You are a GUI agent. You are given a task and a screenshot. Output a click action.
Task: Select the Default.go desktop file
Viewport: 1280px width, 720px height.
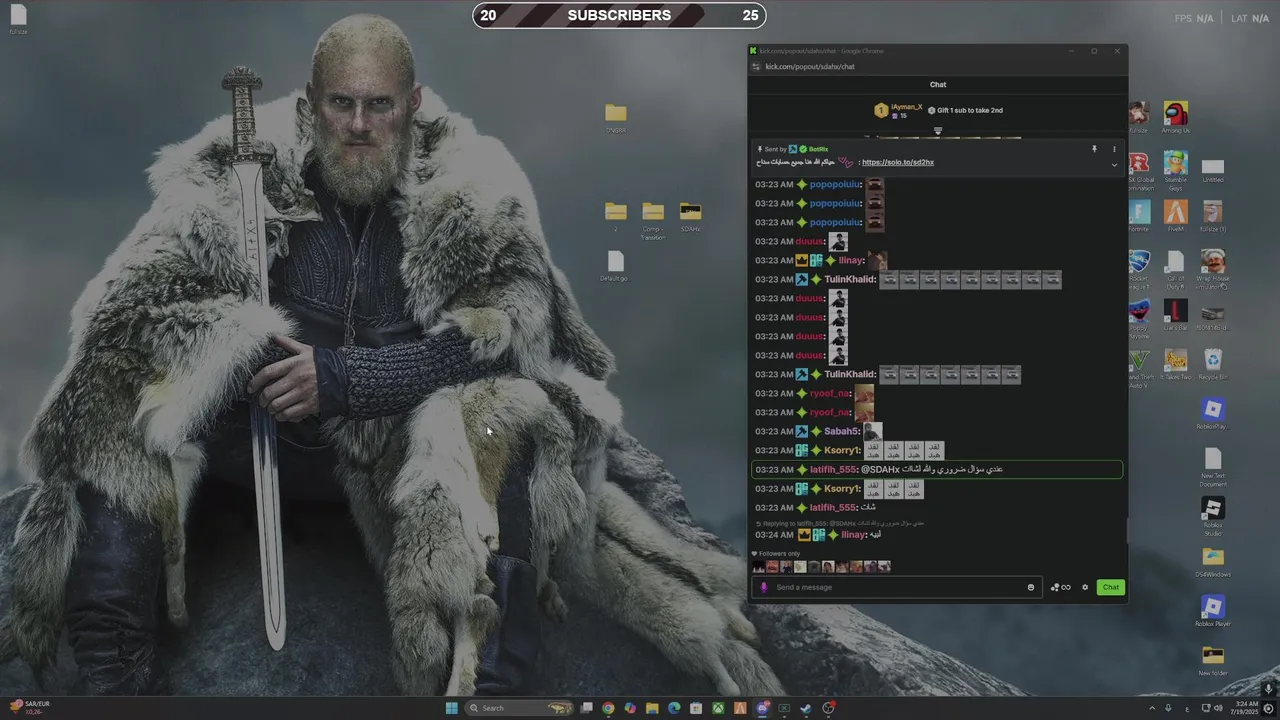(x=615, y=266)
